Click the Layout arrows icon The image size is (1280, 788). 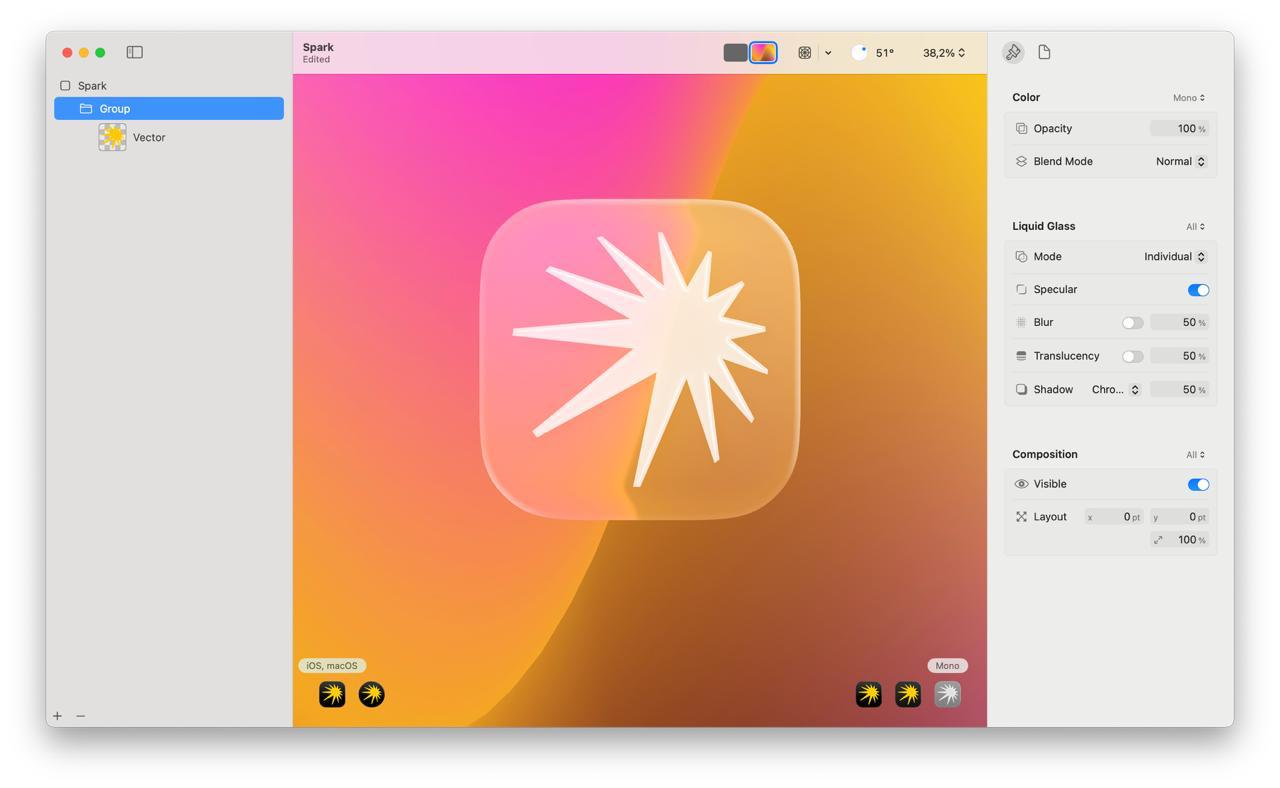(x=1021, y=517)
